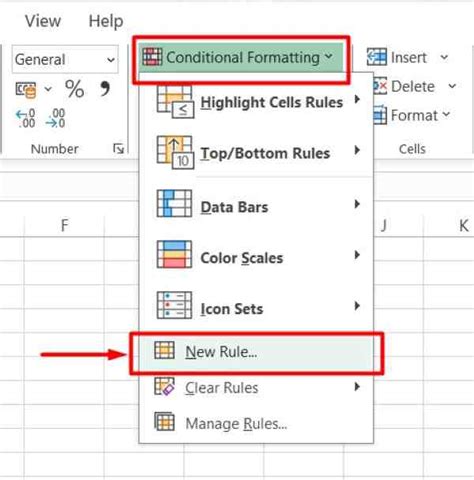Open the Number format dialog launcher
The image size is (474, 480).
(118, 148)
